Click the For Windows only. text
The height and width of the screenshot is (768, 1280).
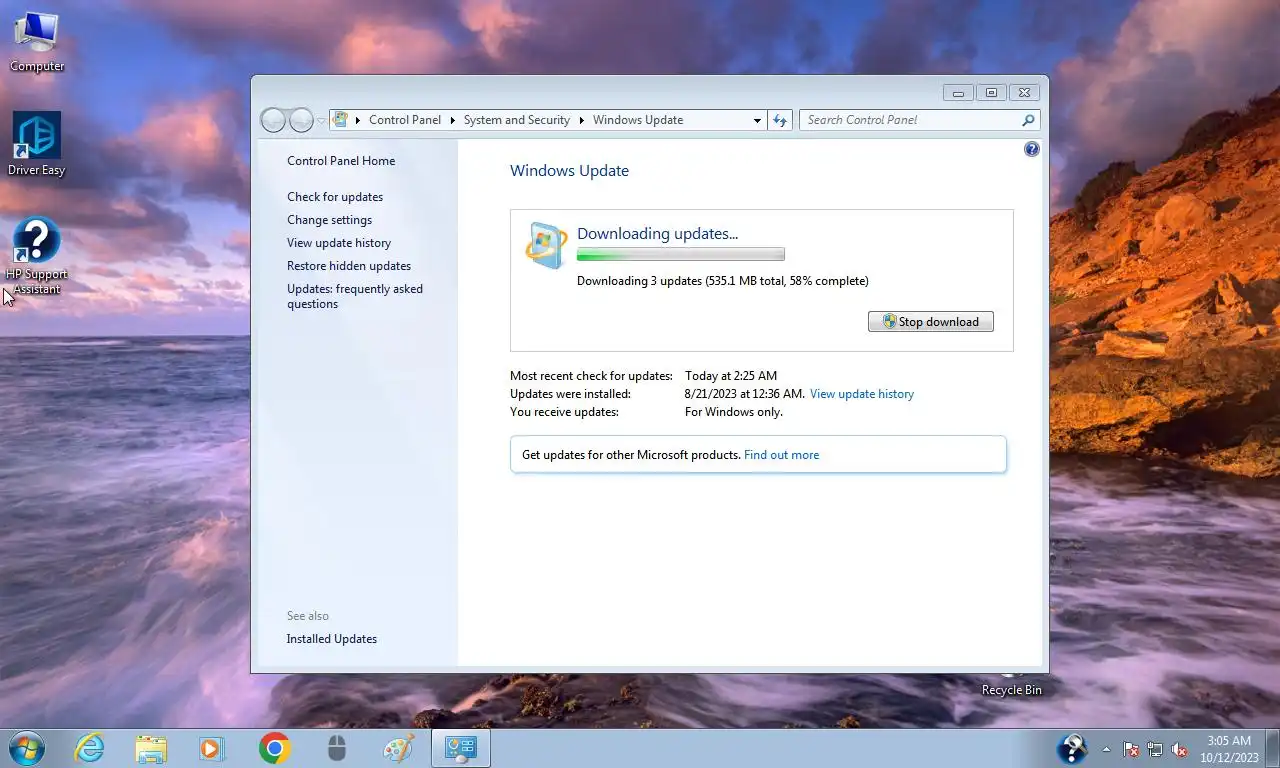tap(734, 412)
